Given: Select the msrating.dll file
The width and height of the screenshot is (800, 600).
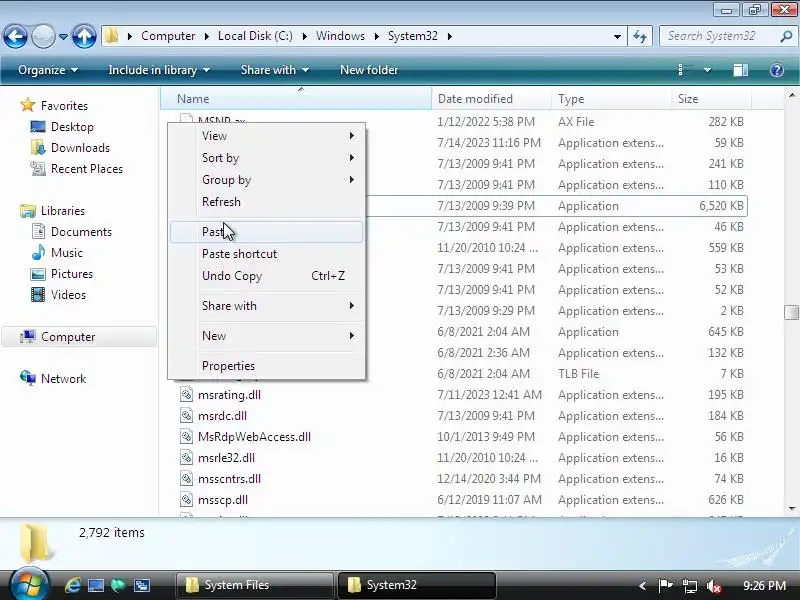Looking at the screenshot, I should point(229,395).
